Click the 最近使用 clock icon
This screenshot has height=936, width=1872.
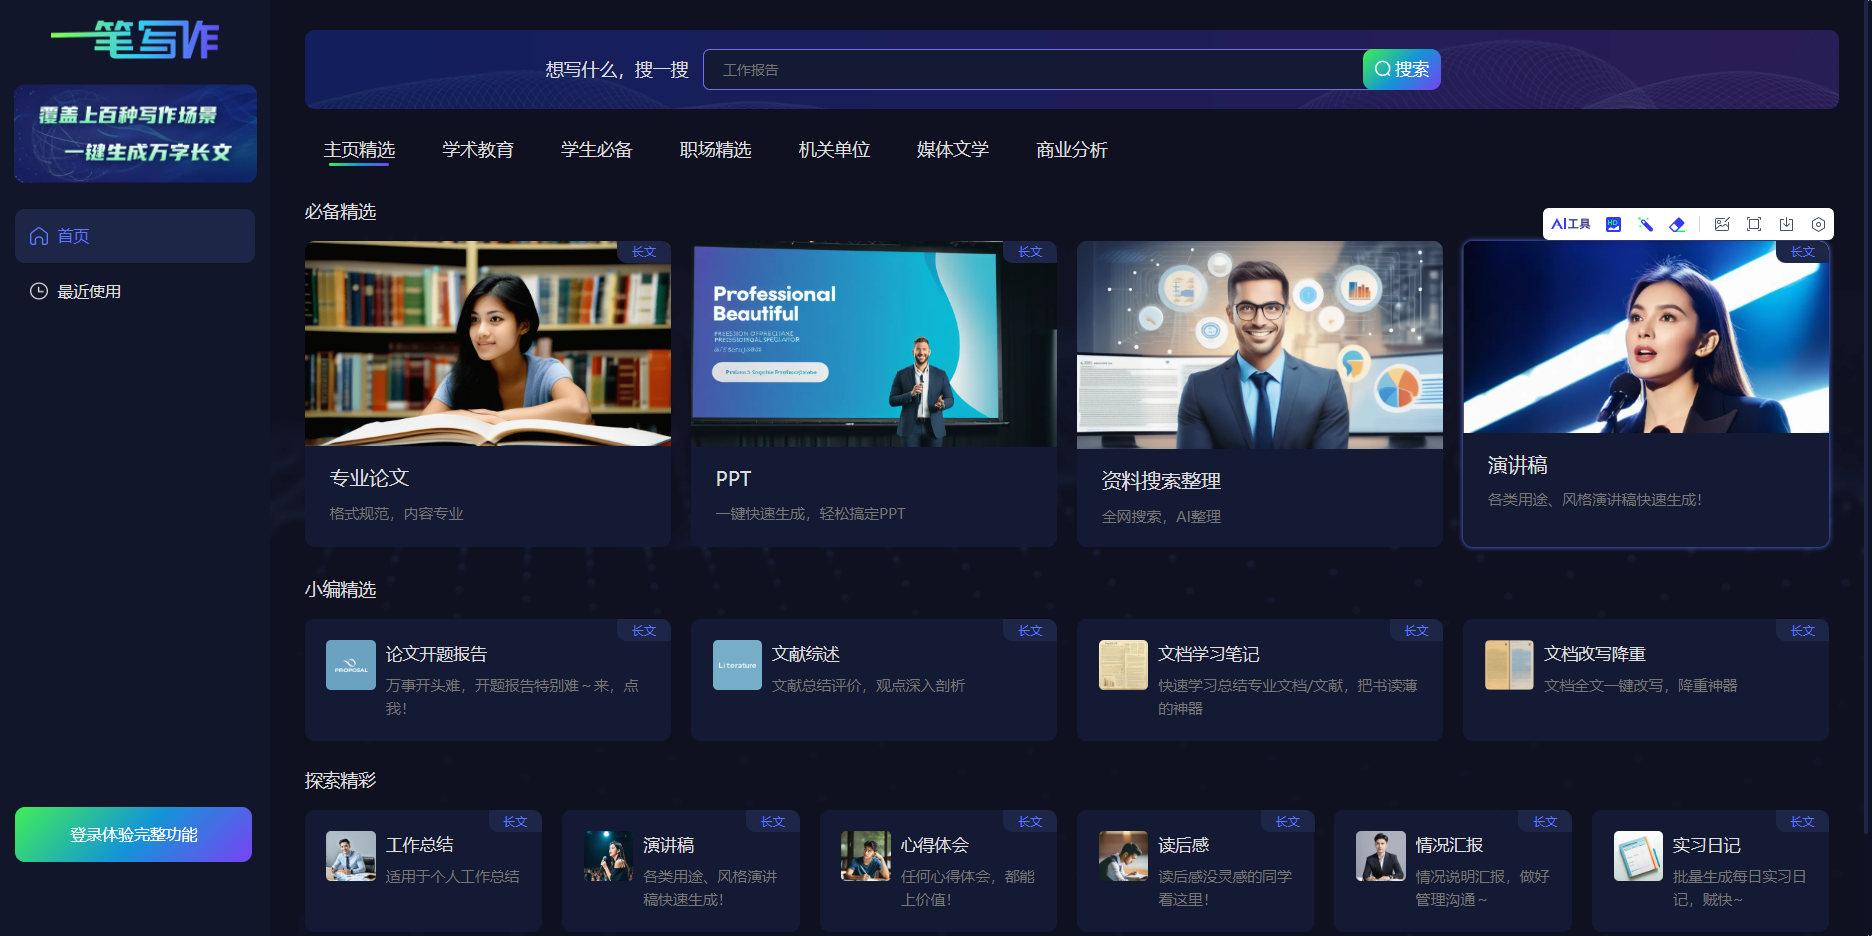click(x=39, y=291)
